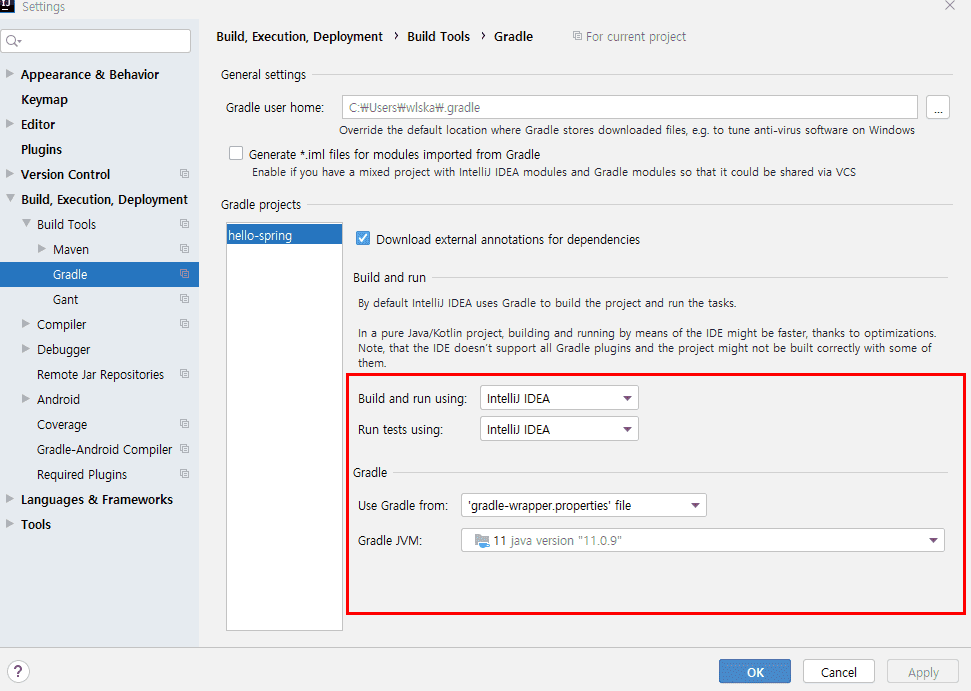The width and height of the screenshot is (971, 691).
Task: Open the Run tests using dropdown
Action: tap(559, 429)
